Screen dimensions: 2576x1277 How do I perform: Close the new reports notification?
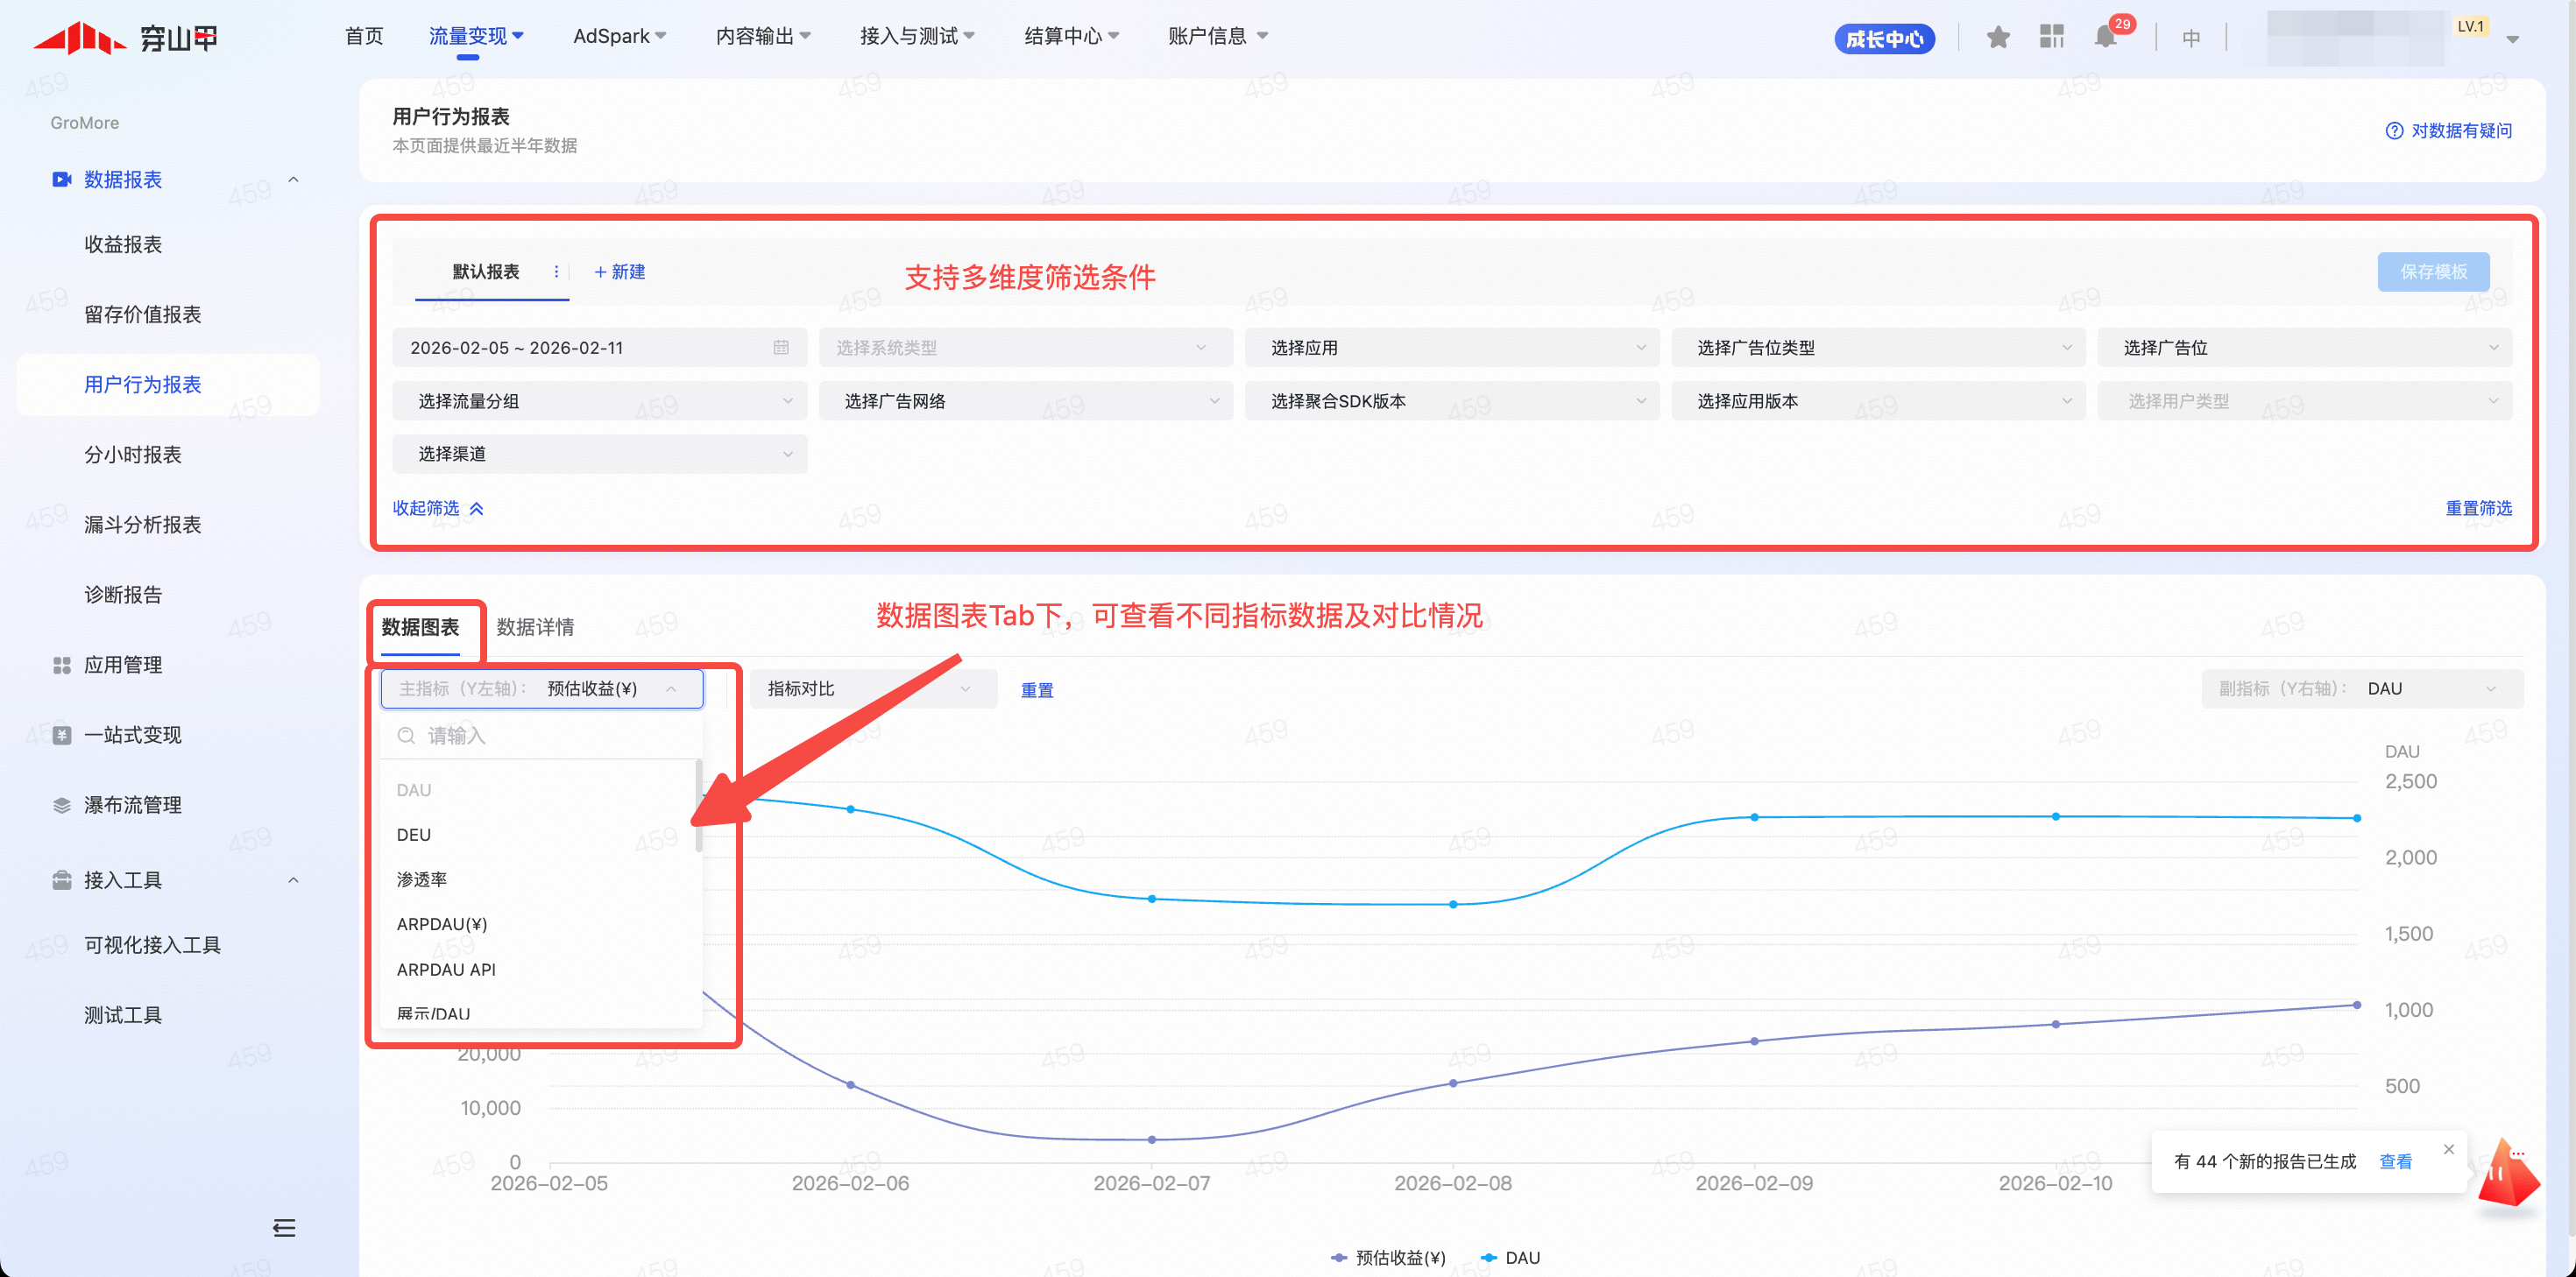(x=2449, y=1149)
